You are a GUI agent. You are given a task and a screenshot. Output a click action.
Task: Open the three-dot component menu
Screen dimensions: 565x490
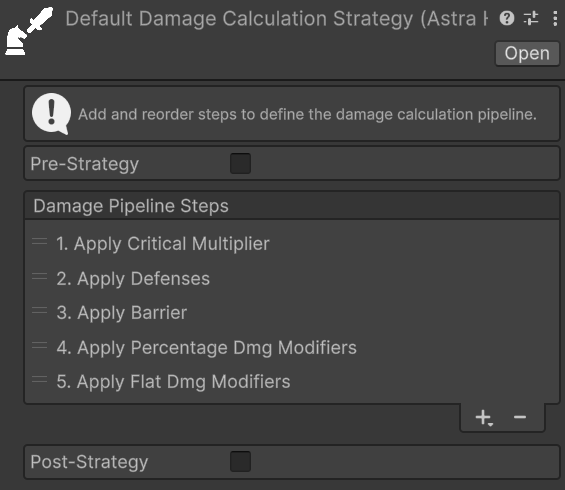pyautogui.click(x=555, y=18)
